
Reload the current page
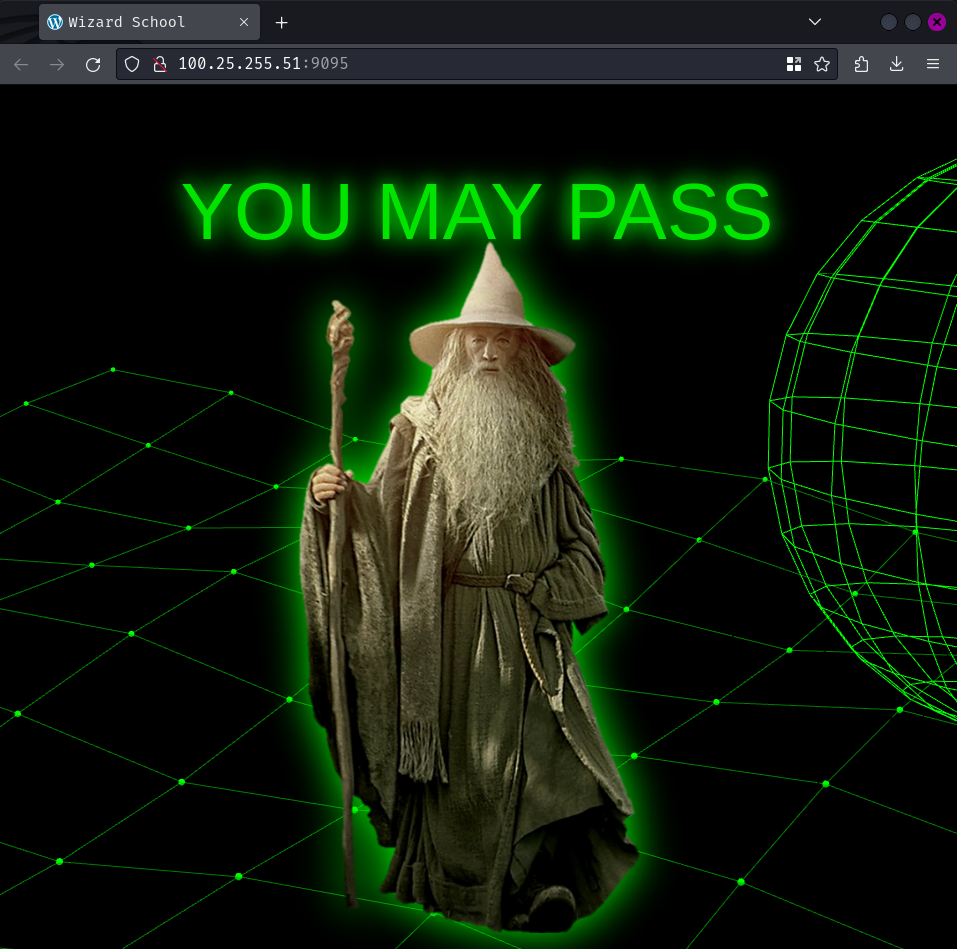[x=93, y=64]
